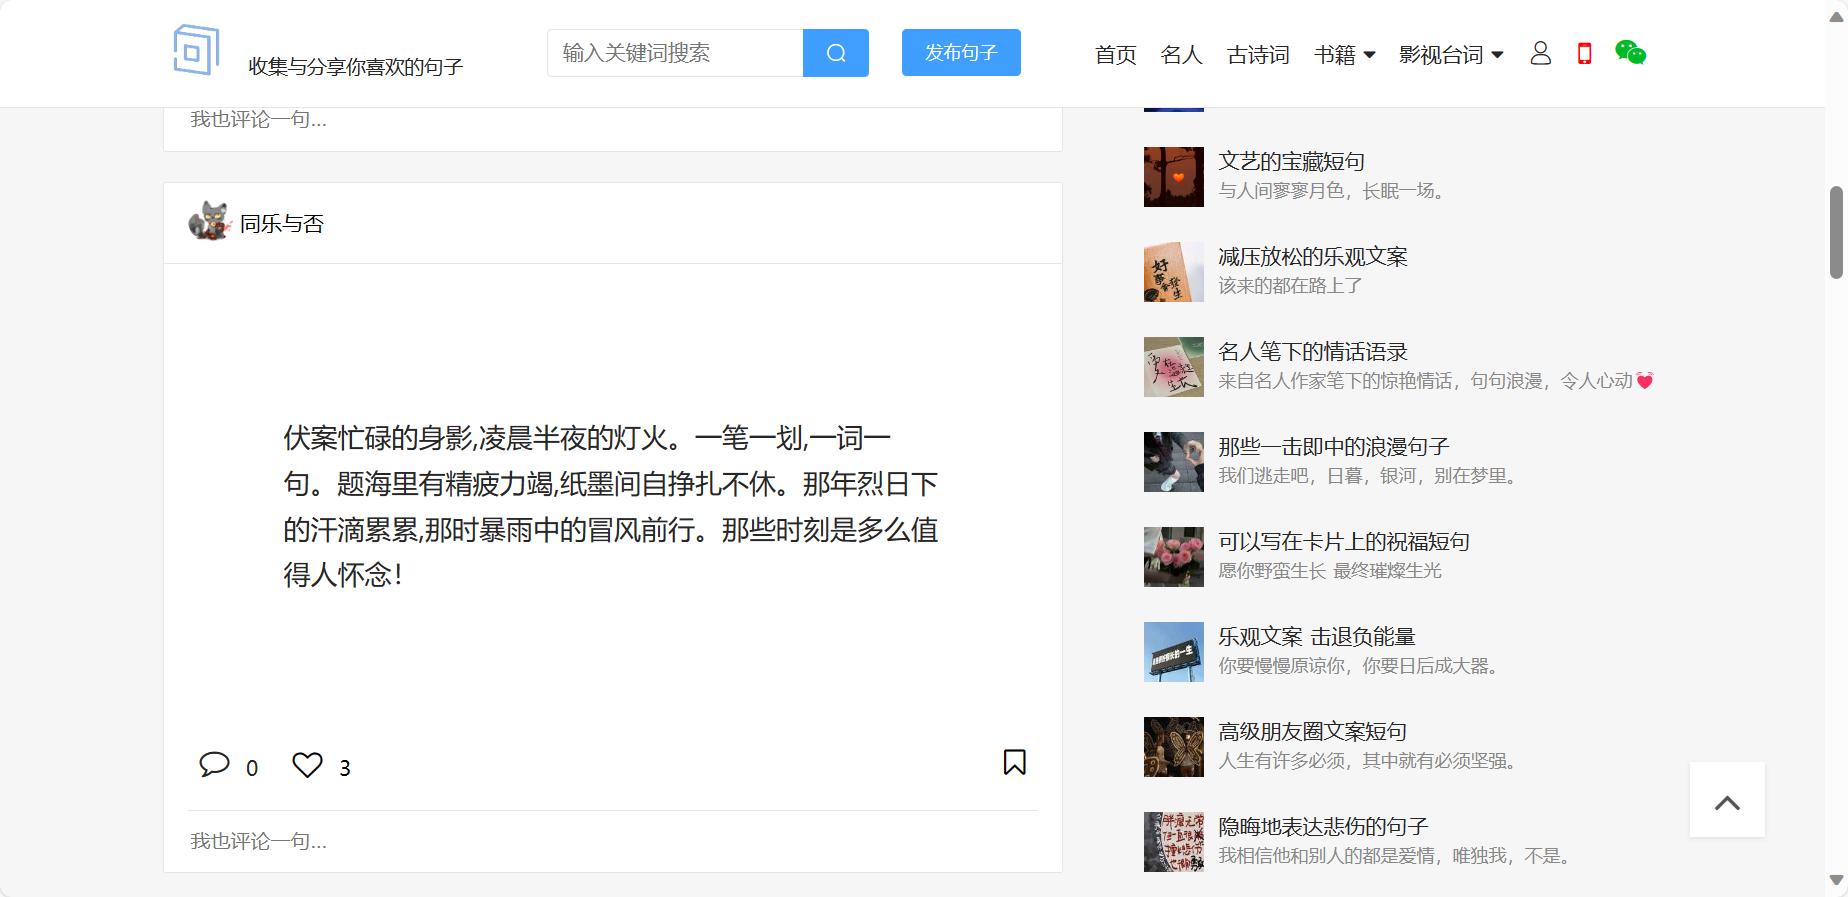Click the 我也评论一句 field under the 同乐与否 post
Image resolution: width=1848 pixels, height=897 pixels.
tap(613, 841)
